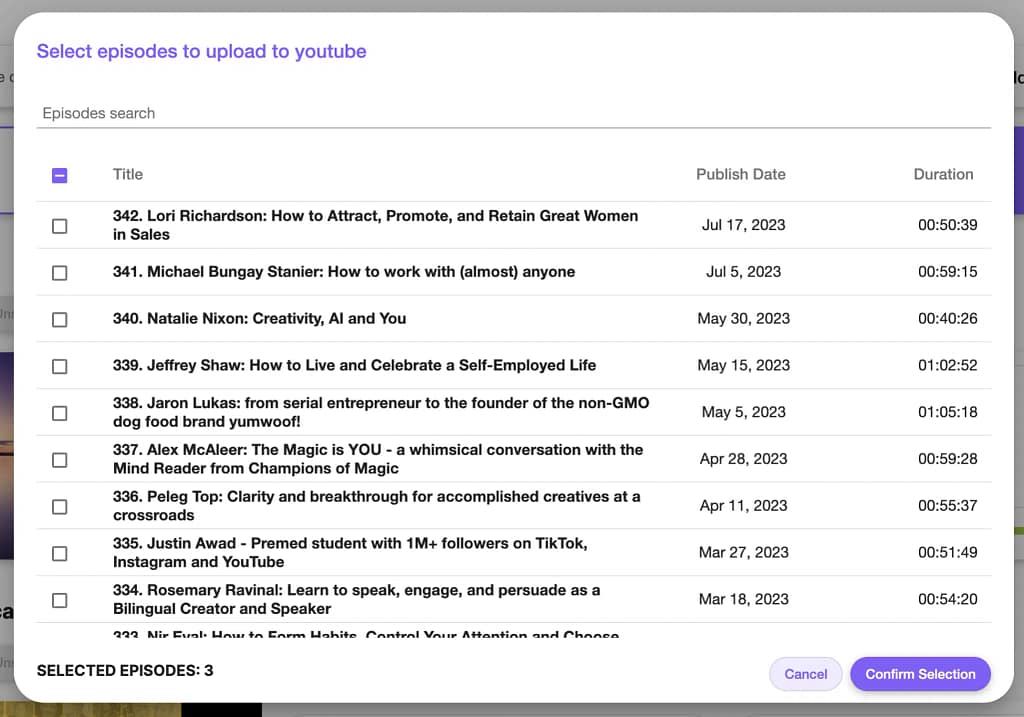1024x717 pixels.
Task: Select episode 337 Alex McAleer checkbox
Action: pyautogui.click(x=59, y=460)
